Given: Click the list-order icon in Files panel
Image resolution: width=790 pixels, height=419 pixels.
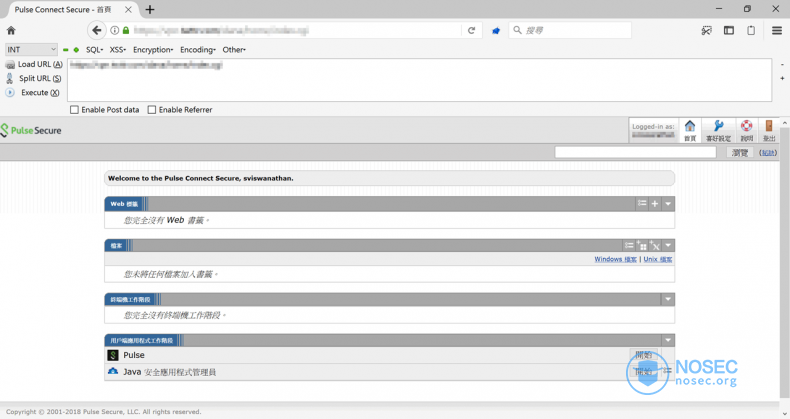Looking at the screenshot, I should pyautogui.click(x=629, y=246).
